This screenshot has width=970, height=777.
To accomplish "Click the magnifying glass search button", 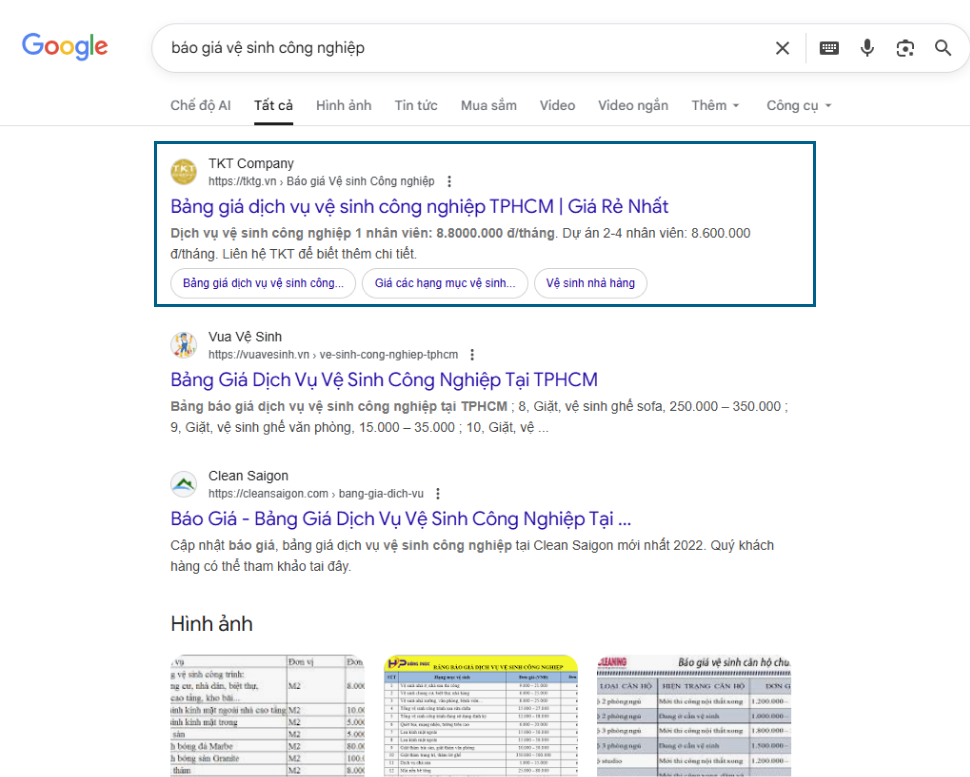I will [943, 48].
